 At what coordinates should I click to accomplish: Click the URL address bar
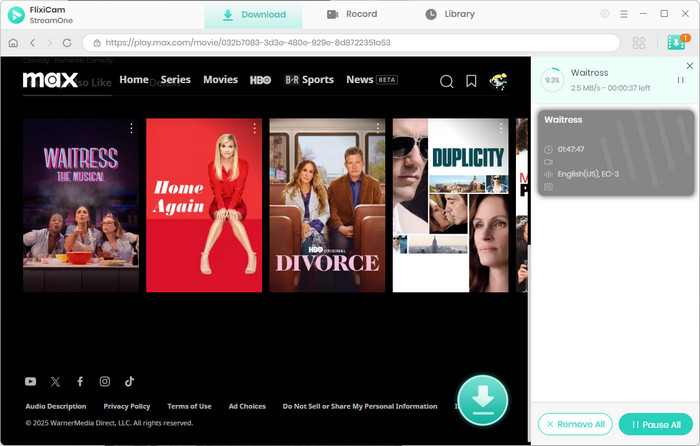[351, 43]
